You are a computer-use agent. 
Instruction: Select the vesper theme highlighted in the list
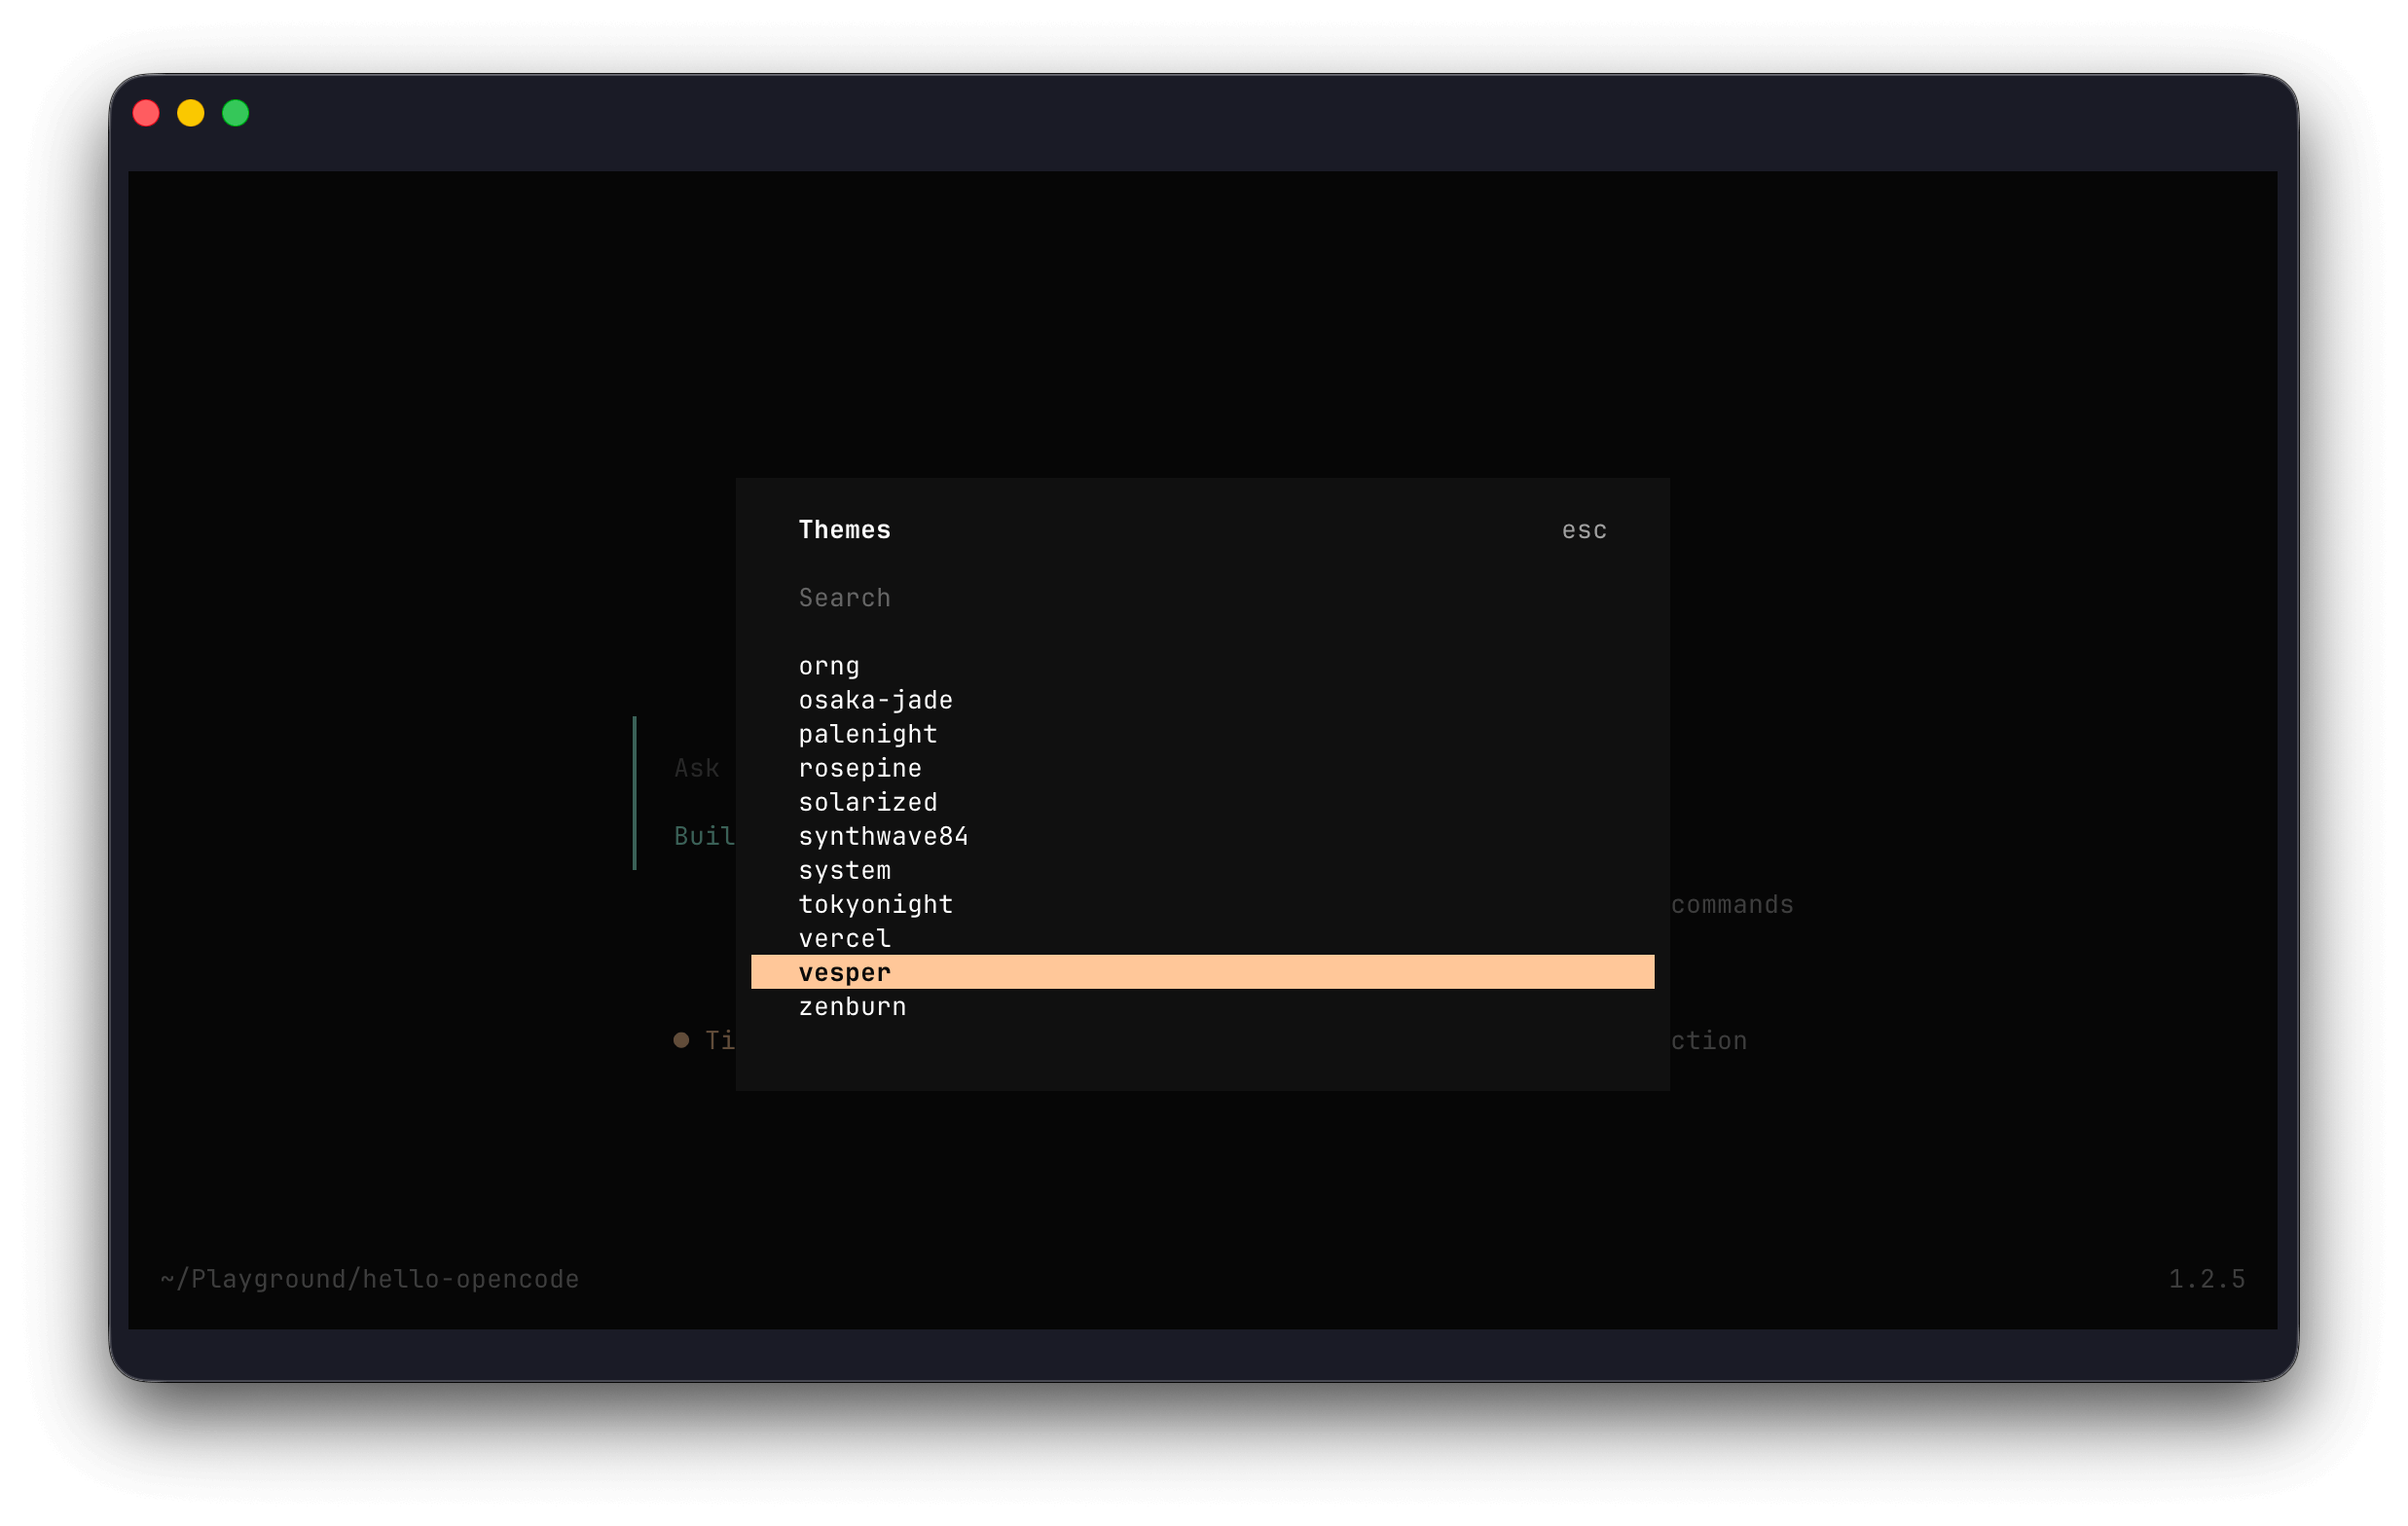(843, 971)
